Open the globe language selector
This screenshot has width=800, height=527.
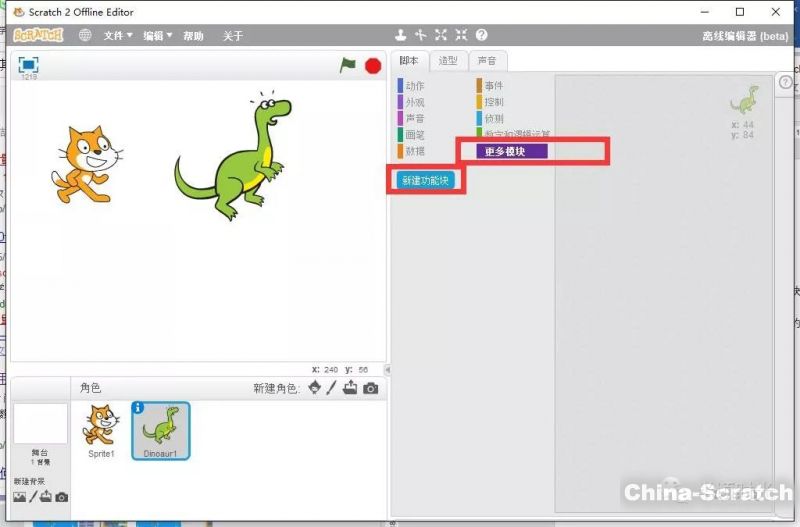coord(85,36)
